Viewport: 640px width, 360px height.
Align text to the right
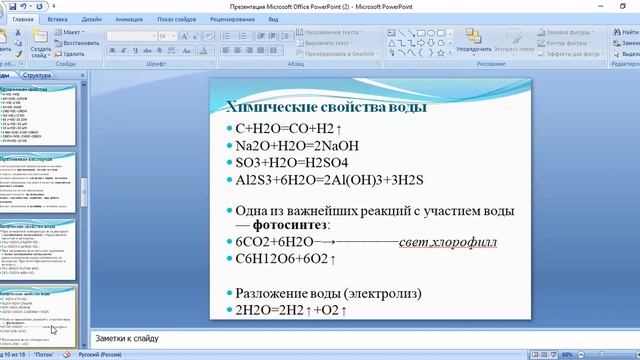click(249, 51)
